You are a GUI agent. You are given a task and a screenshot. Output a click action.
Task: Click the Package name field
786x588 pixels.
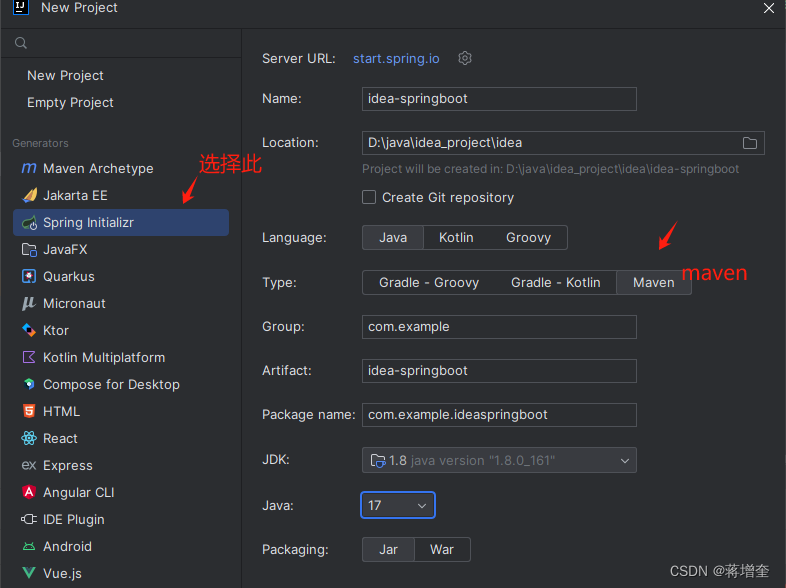[499, 415]
